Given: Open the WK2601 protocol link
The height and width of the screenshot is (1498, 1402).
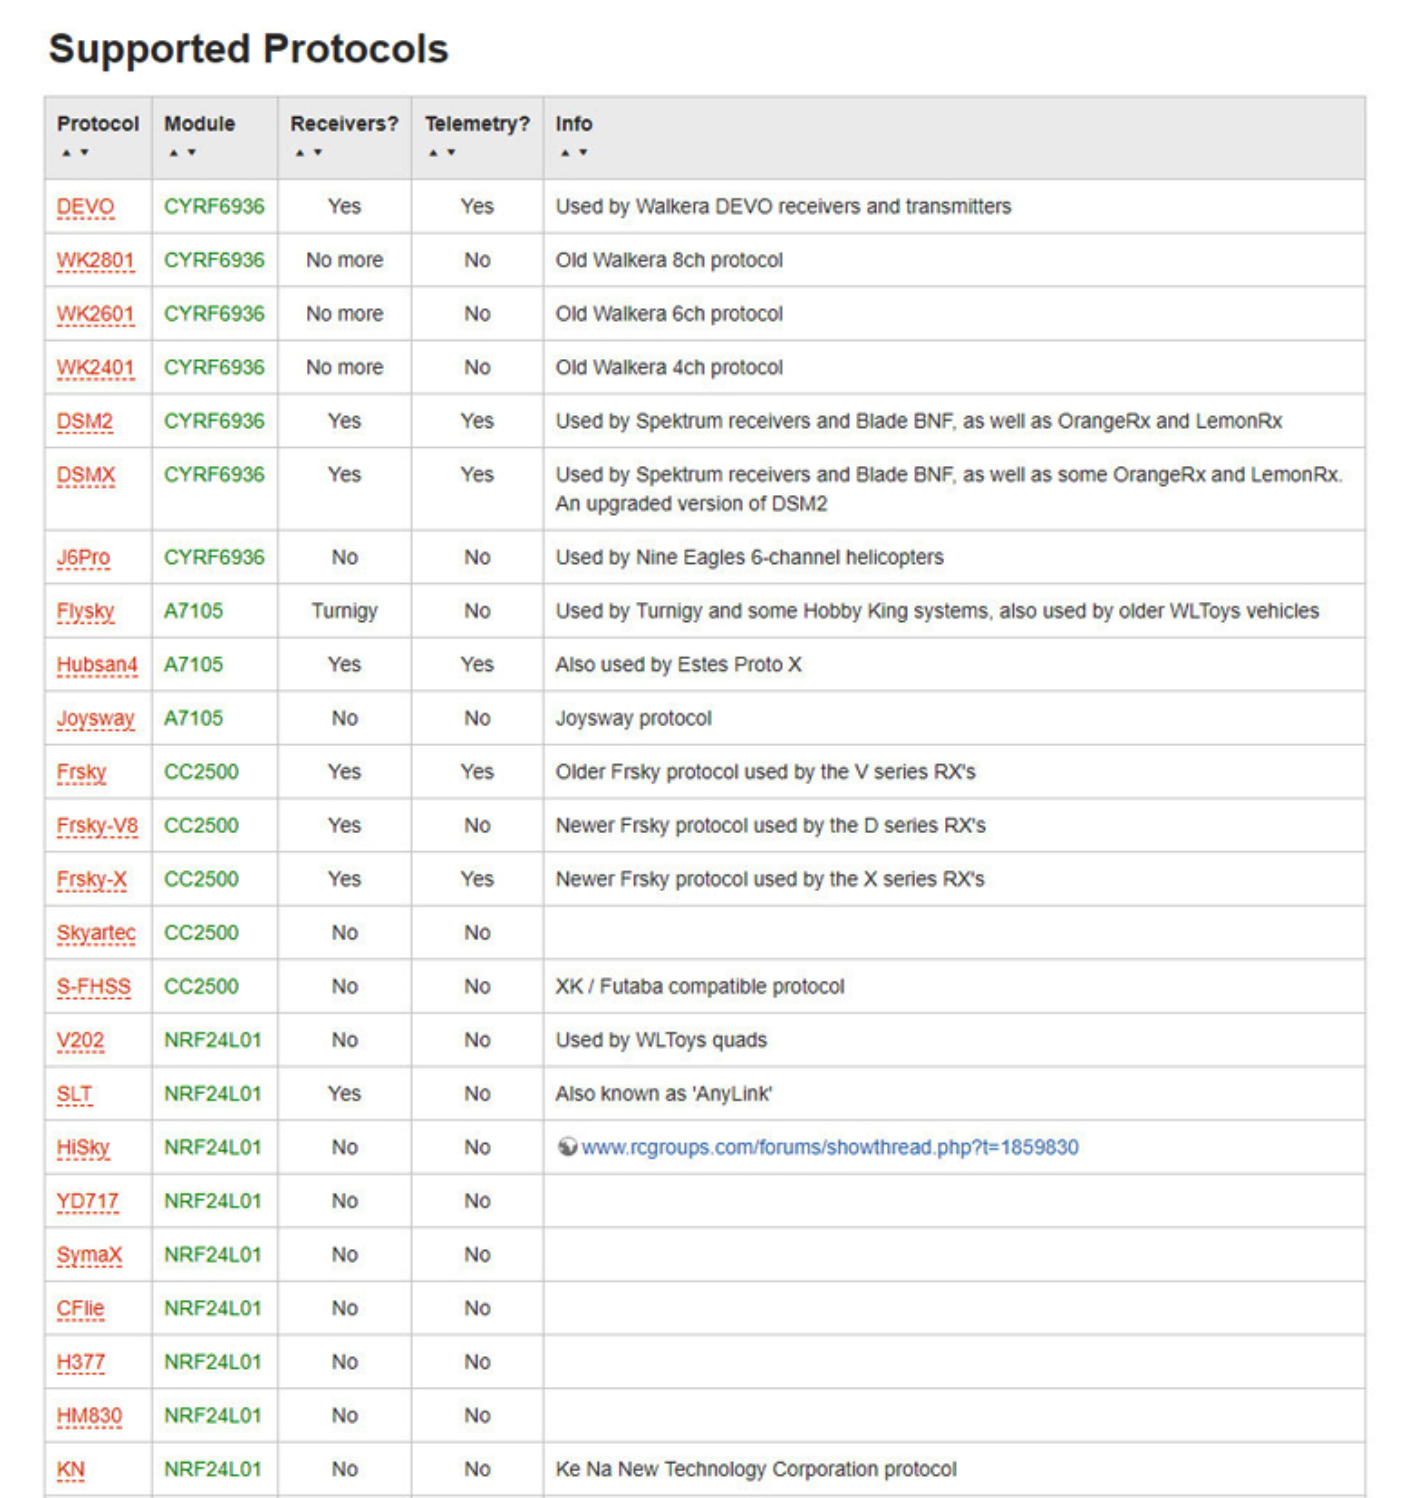Looking at the screenshot, I should point(95,314).
